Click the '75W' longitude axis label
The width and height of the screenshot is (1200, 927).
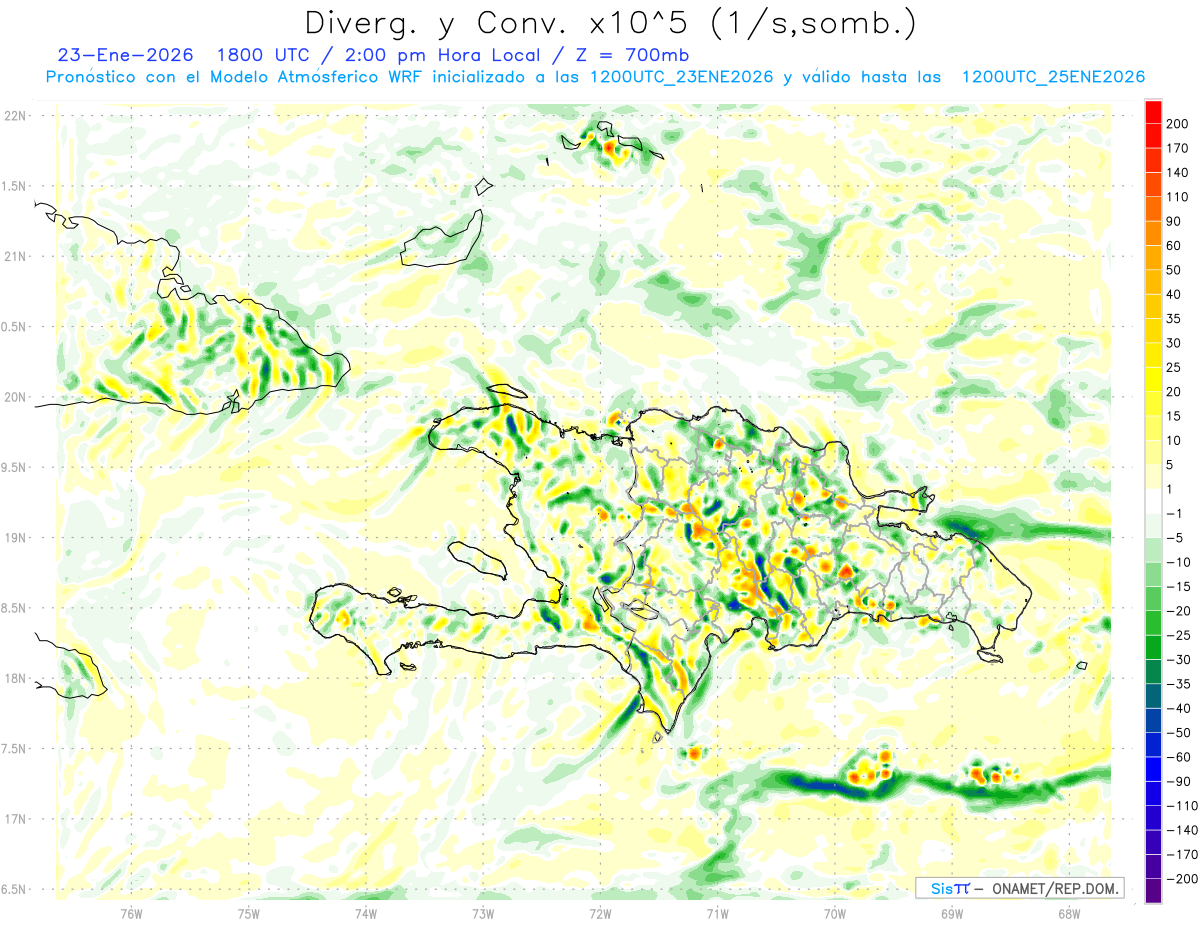[x=248, y=914]
